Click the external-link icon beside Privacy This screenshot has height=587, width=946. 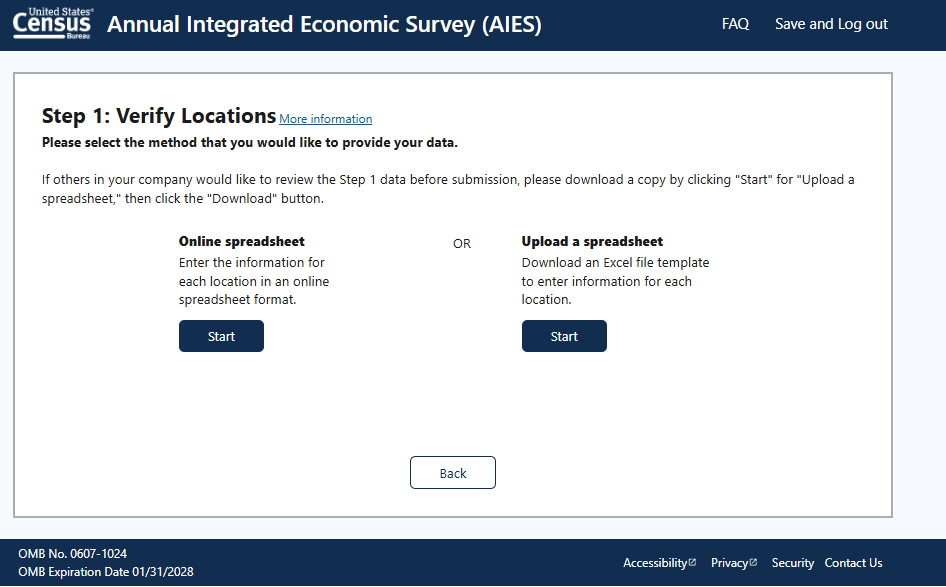click(x=754, y=562)
